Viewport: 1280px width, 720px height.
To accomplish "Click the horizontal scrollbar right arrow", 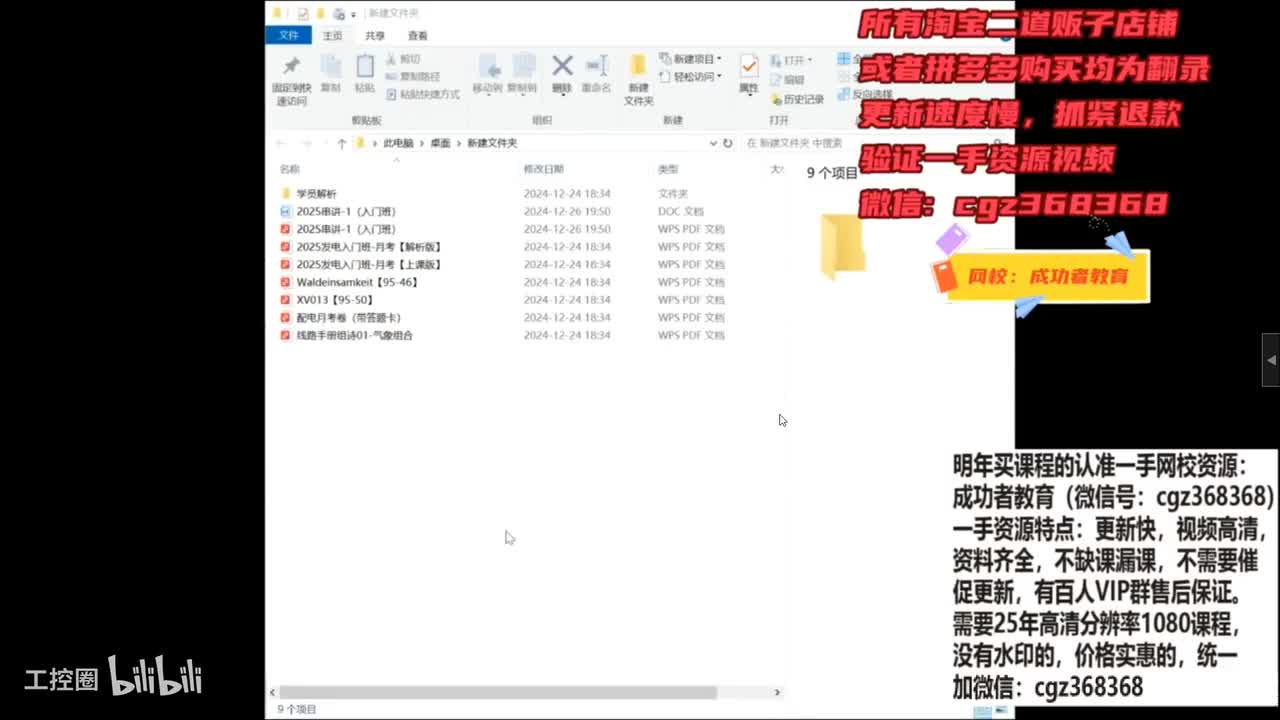I will 778,692.
